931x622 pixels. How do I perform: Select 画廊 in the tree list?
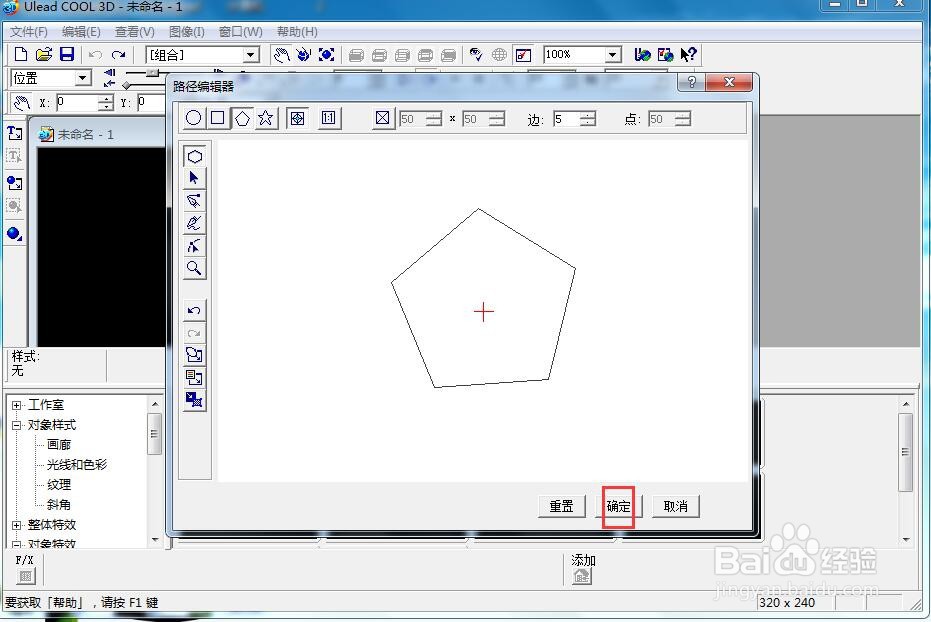coord(59,445)
